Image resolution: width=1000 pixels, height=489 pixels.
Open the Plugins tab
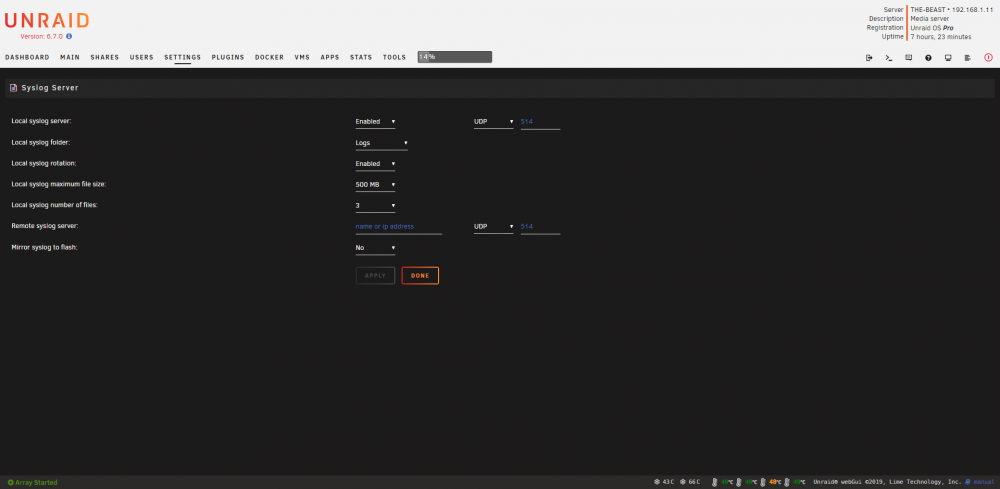(228, 57)
